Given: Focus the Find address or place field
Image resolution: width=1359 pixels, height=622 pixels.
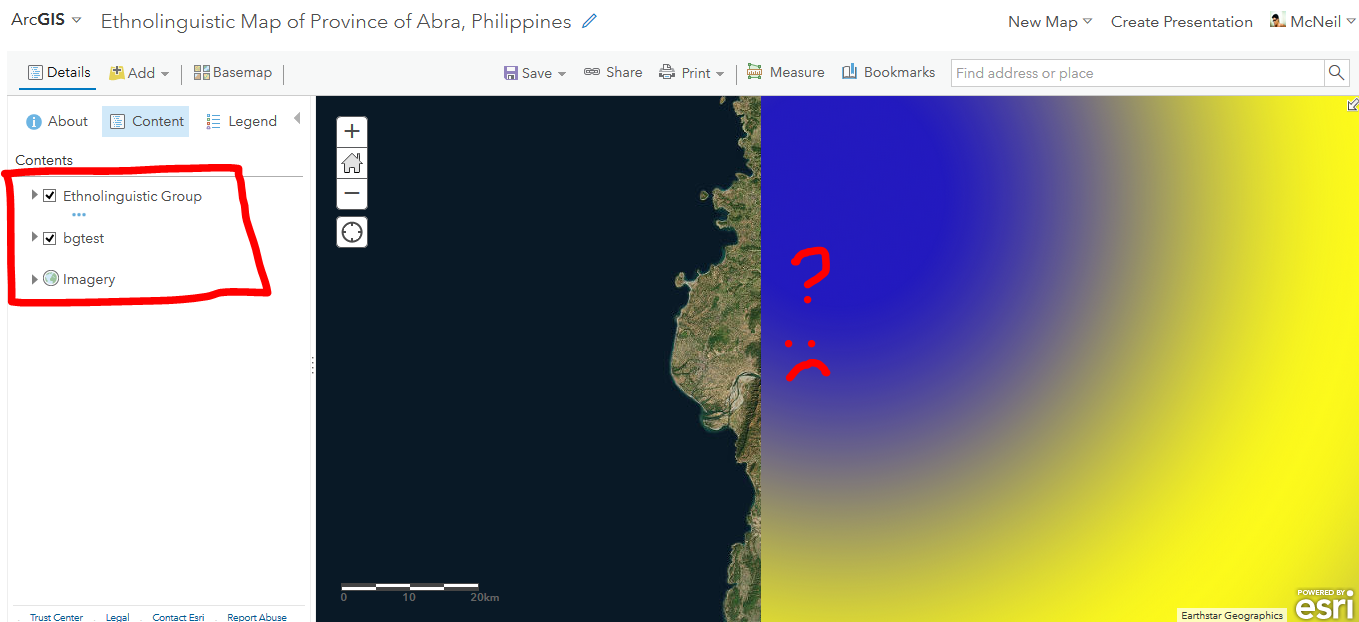Looking at the screenshot, I should click(1137, 73).
